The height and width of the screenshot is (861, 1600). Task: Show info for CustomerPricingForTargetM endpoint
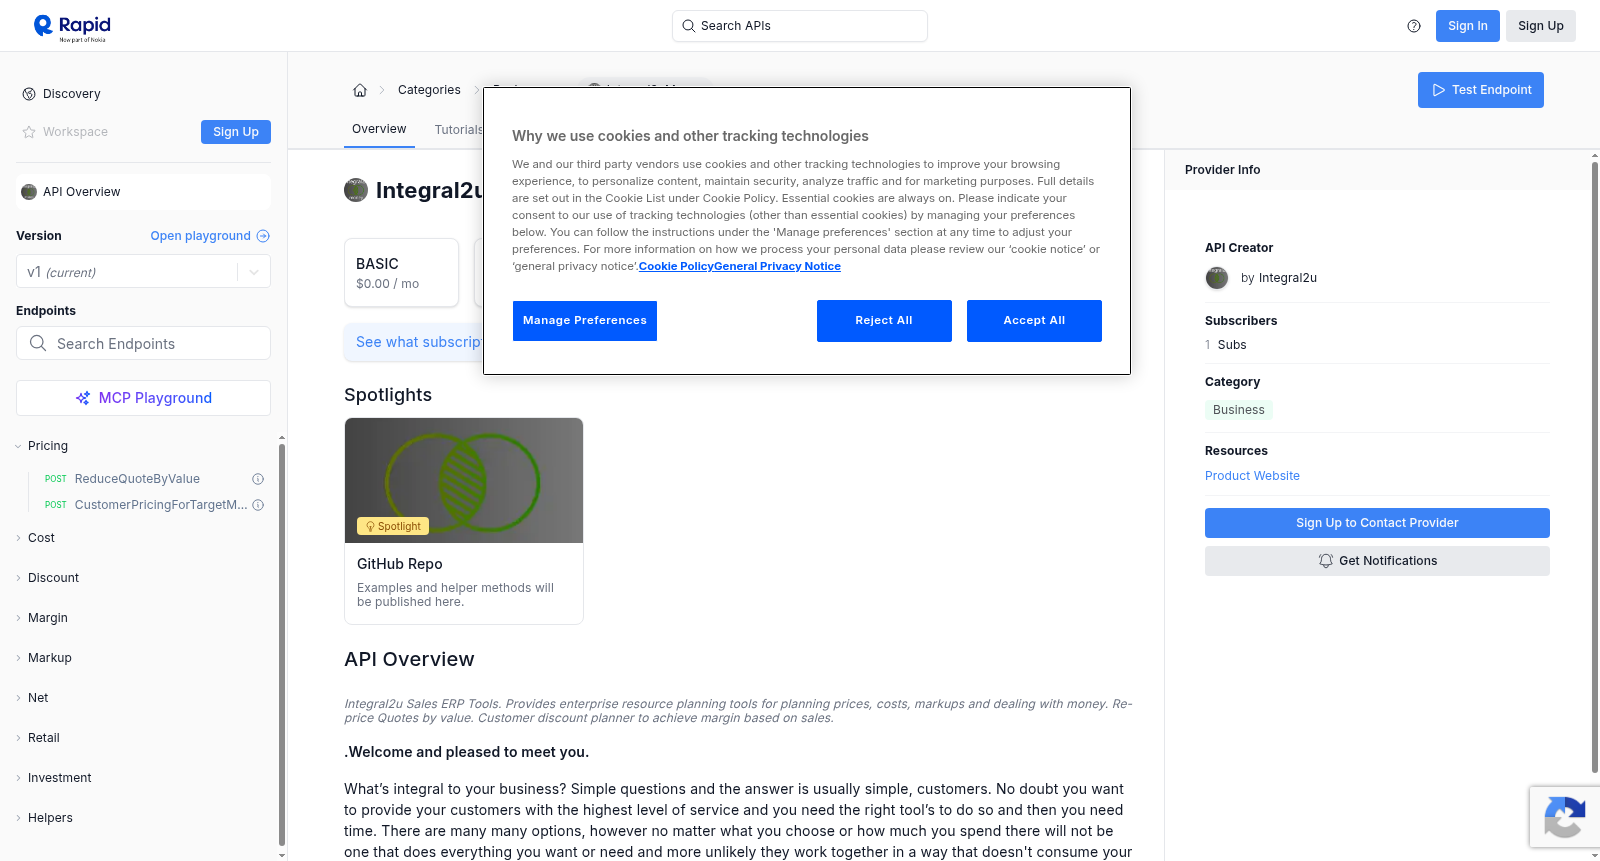pos(258,505)
